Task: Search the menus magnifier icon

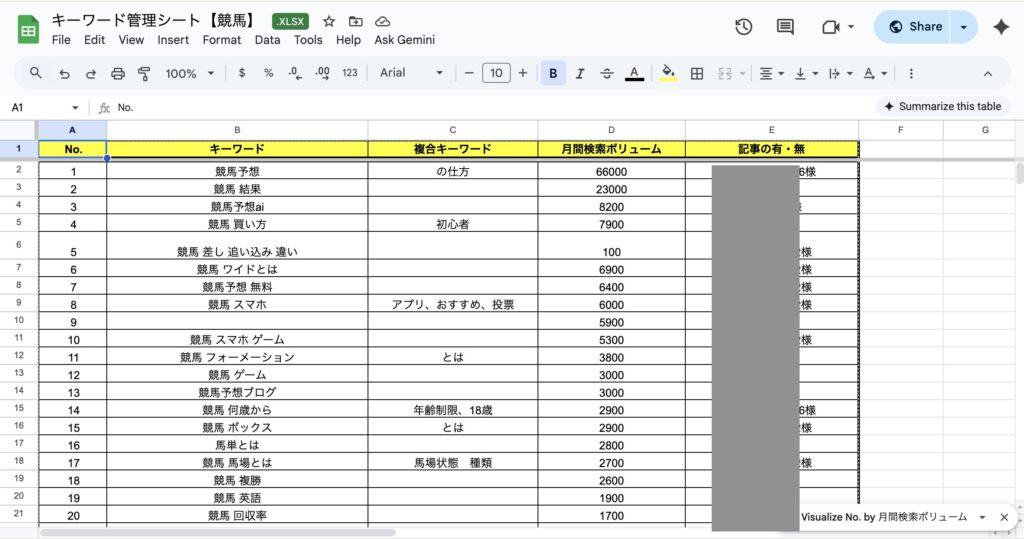Action: click(36, 73)
